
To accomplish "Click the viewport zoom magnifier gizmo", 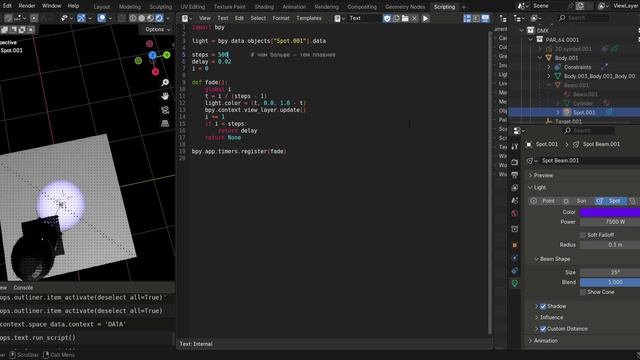I will pyautogui.click(x=165, y=82).
